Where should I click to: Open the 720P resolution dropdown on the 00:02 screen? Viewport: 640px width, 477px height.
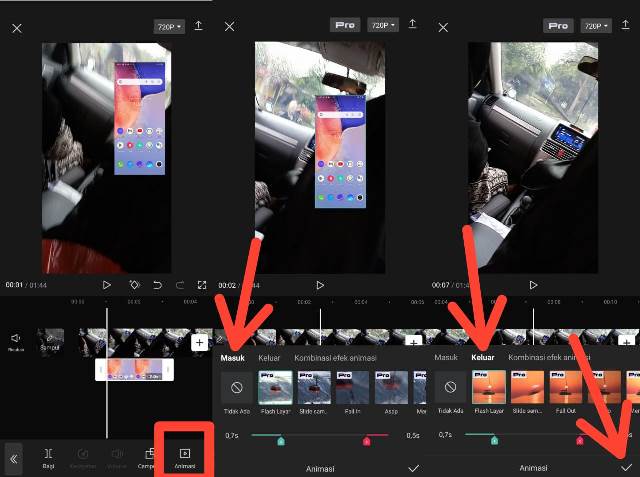click(x=383, y=25)
